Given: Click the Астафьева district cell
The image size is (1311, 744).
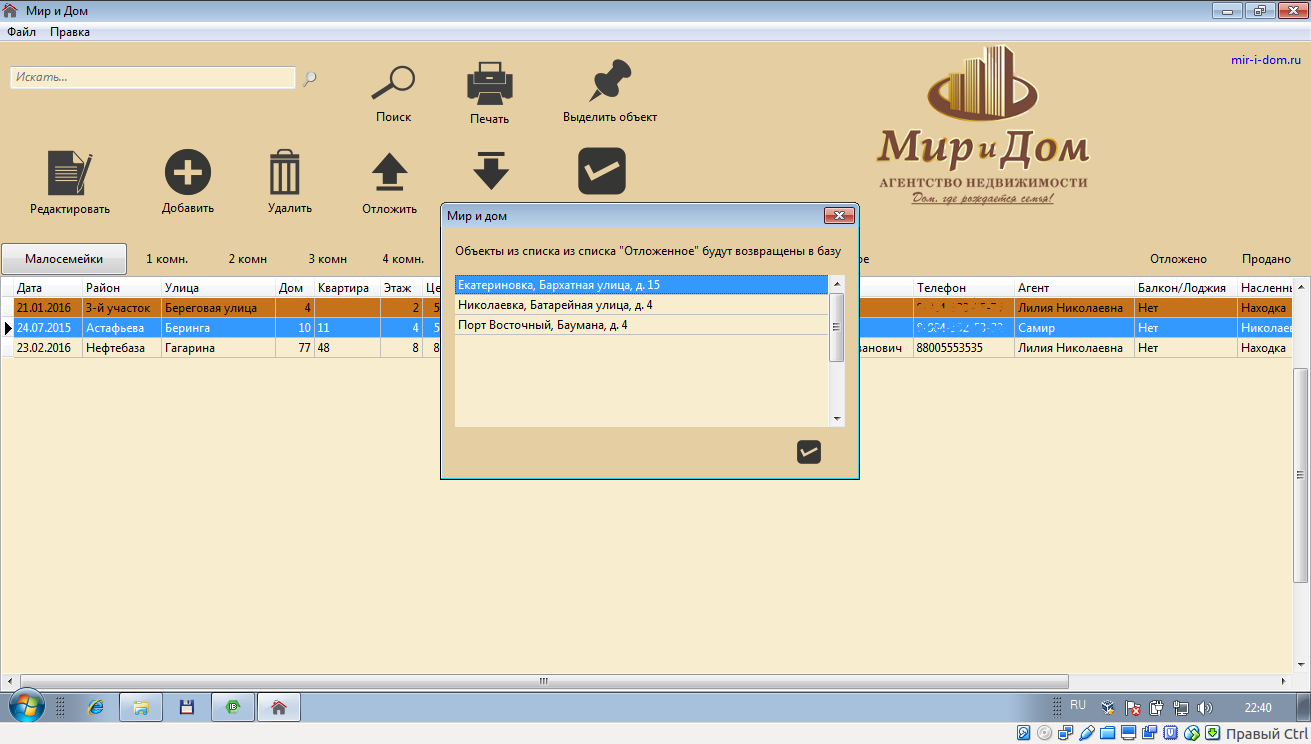Looking at the screenshot, I should [x=122, y=328].
